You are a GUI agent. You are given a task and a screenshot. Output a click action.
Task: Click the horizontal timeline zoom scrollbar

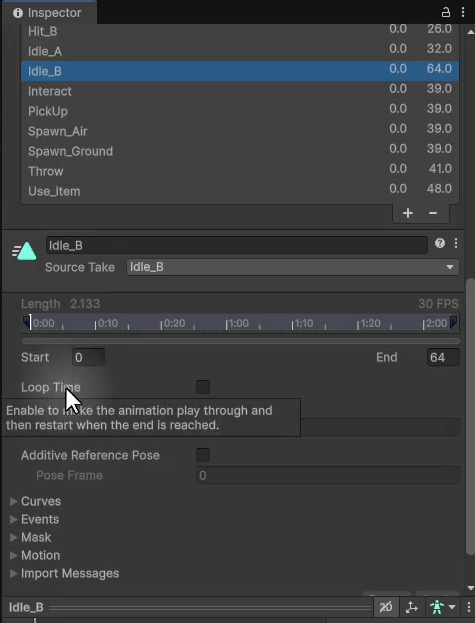241,341
